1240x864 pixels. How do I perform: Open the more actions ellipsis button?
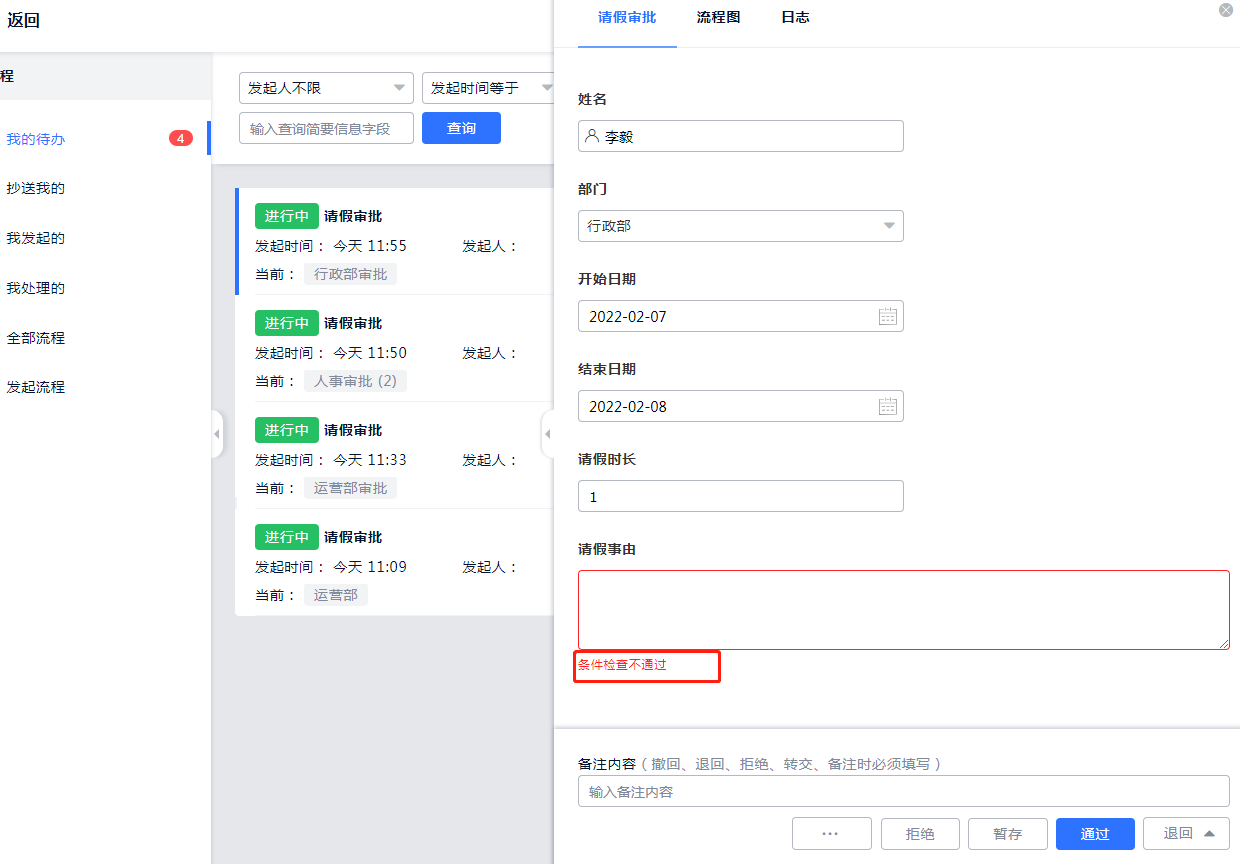click(x=831, y=834)
